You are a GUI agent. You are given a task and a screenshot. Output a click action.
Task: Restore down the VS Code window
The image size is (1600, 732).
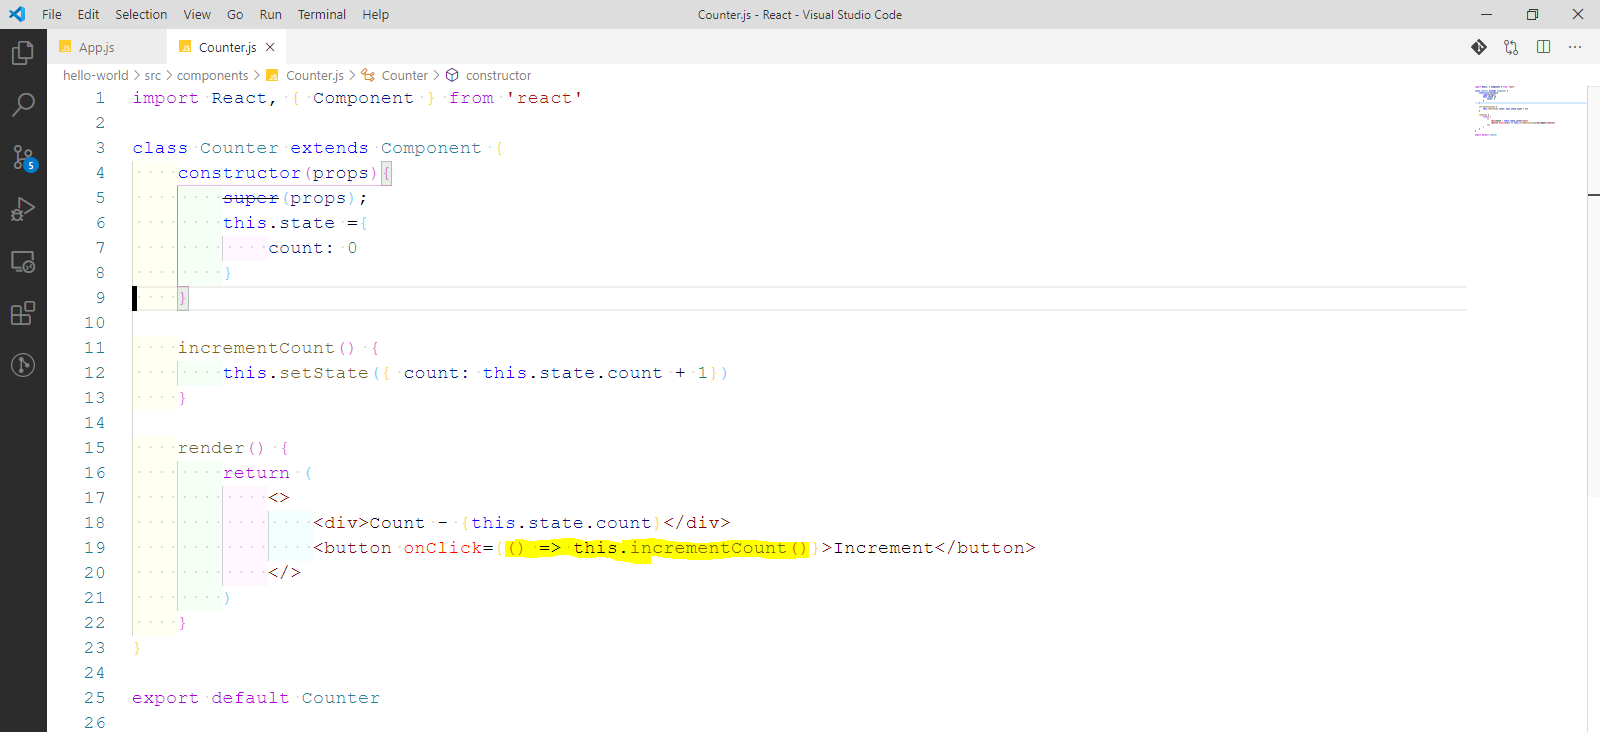1532,14
